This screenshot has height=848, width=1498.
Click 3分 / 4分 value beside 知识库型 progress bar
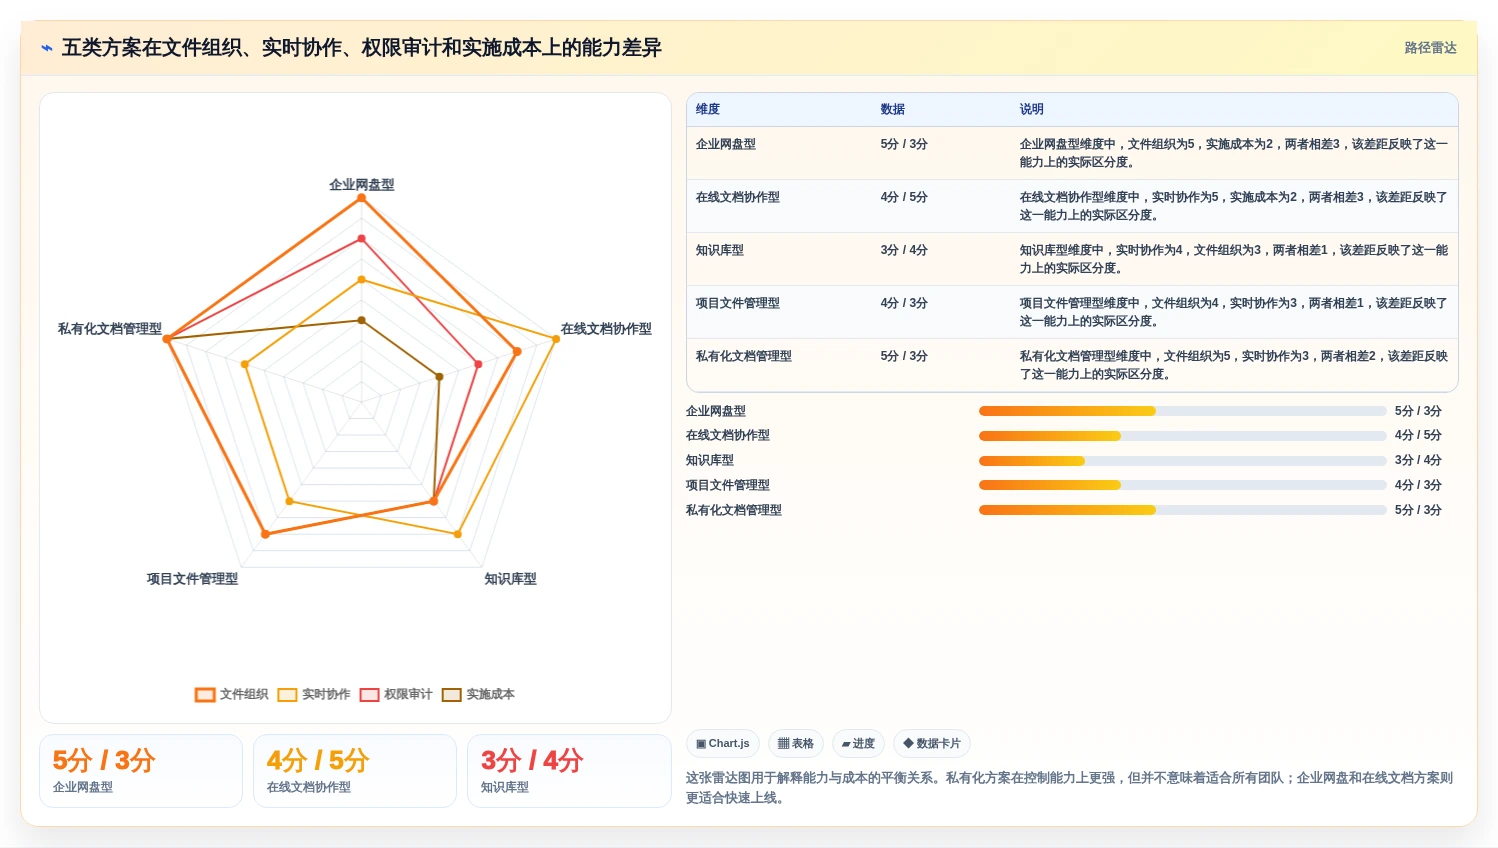(x=1418, y=460)
